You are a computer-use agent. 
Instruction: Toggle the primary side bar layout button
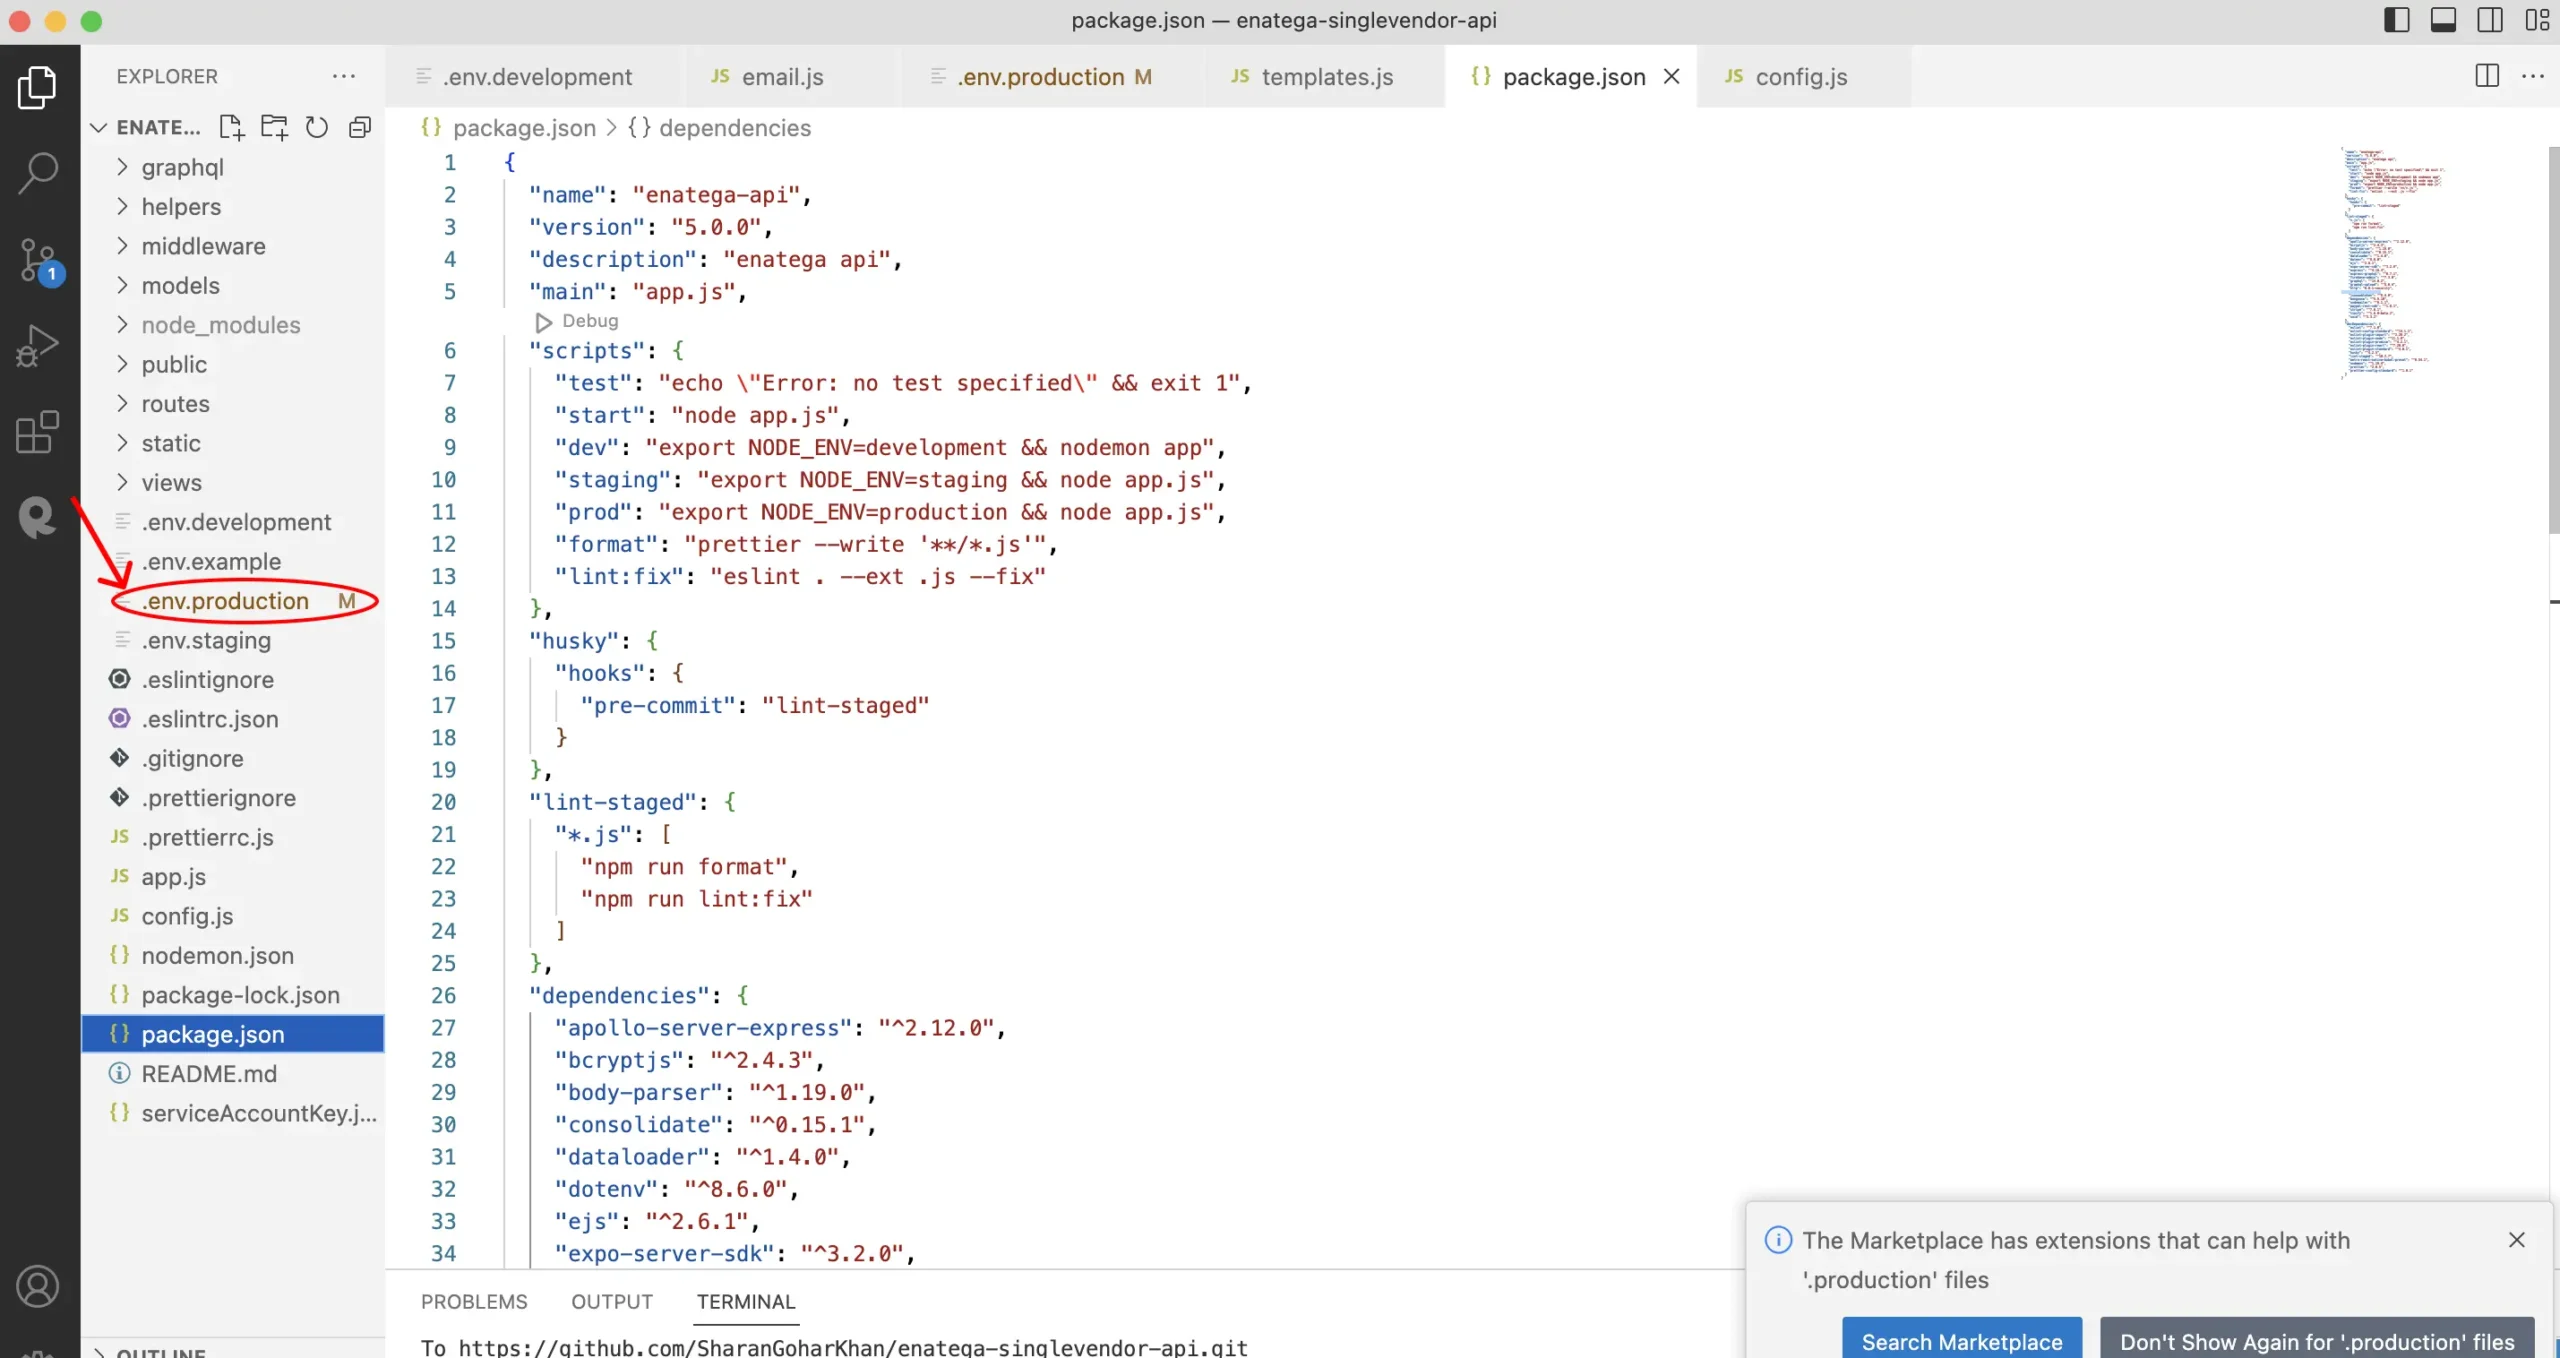point(2396,20)
